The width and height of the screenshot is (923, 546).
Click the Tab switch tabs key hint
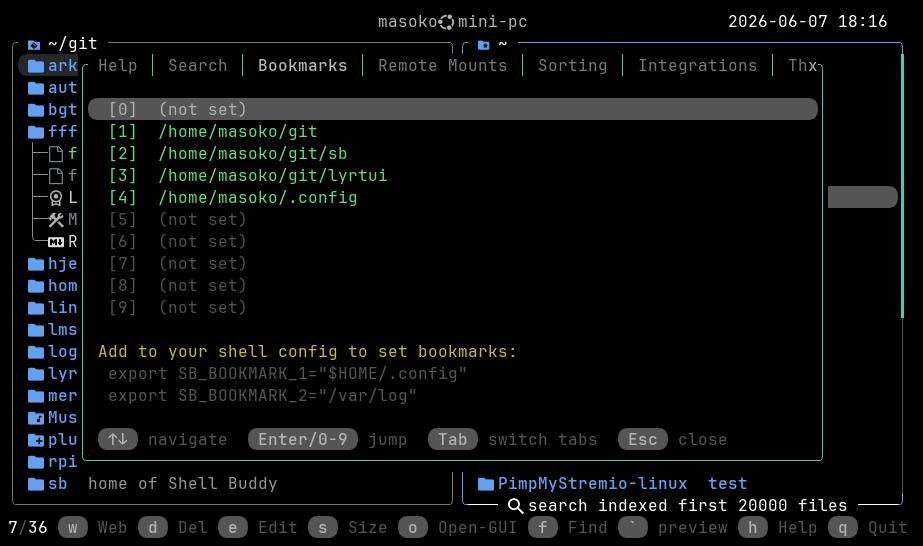tap(453, 440)
